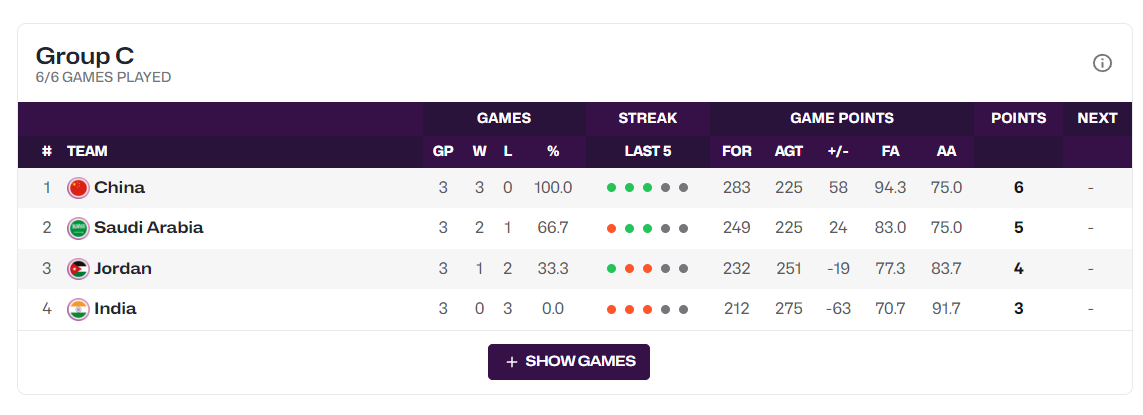The height and width of the screenshot is (415, 1143).
Task: Click Saudi Arabia's first orange streak dot
Action: (611, 228)
